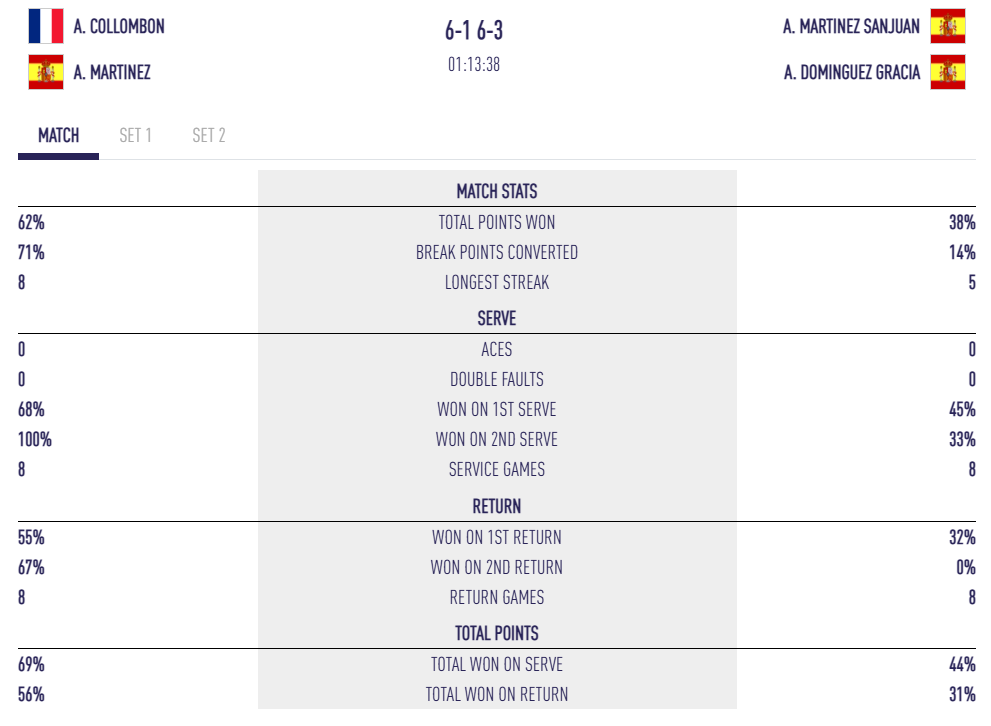The height and width of the screenshot is (726, 991).
Task: Click the MATCH STATS section header
Action: [x=497, y=191]
